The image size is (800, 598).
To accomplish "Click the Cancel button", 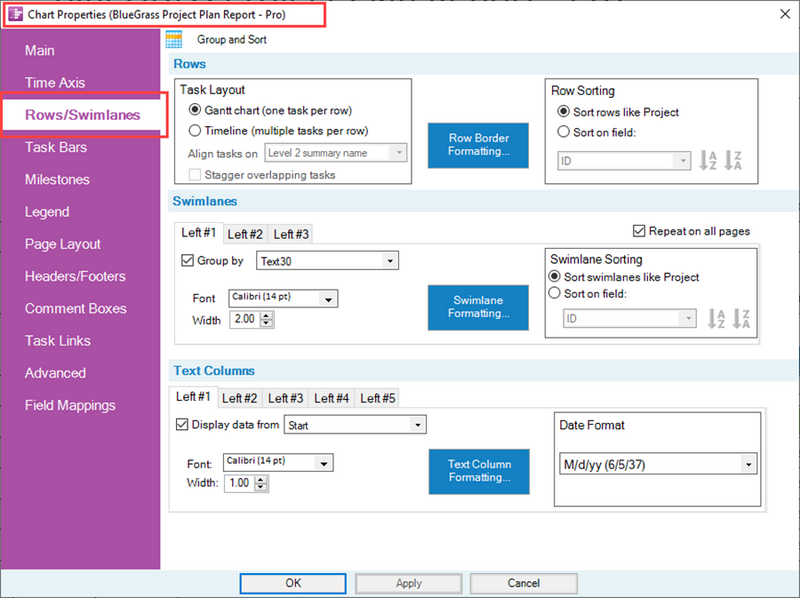I will [x=523, y=583].
